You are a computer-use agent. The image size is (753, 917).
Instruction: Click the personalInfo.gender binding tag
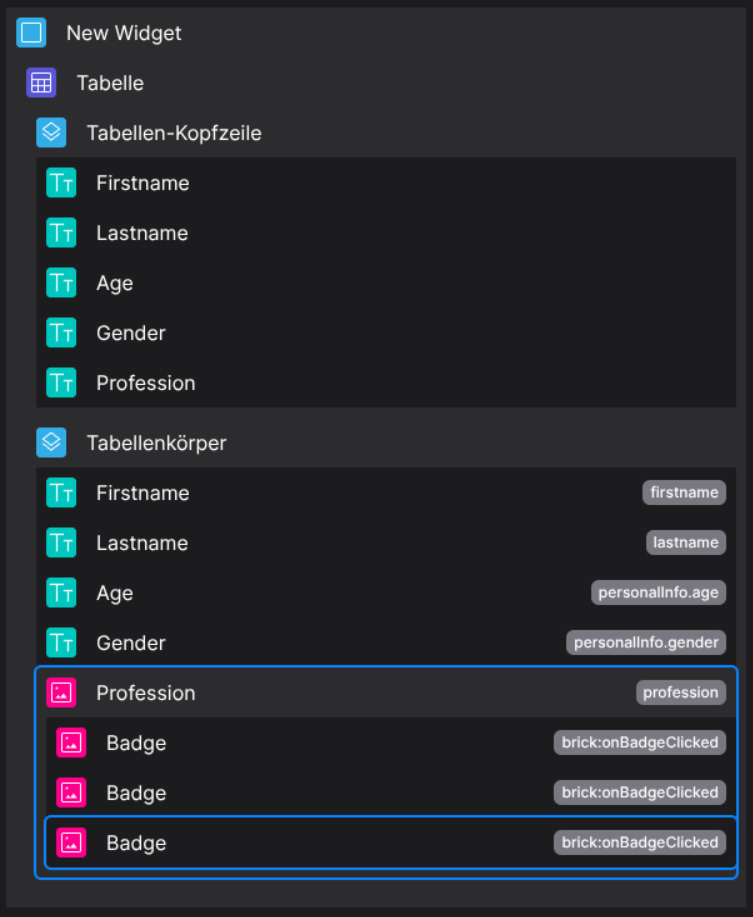coord(646,642)
